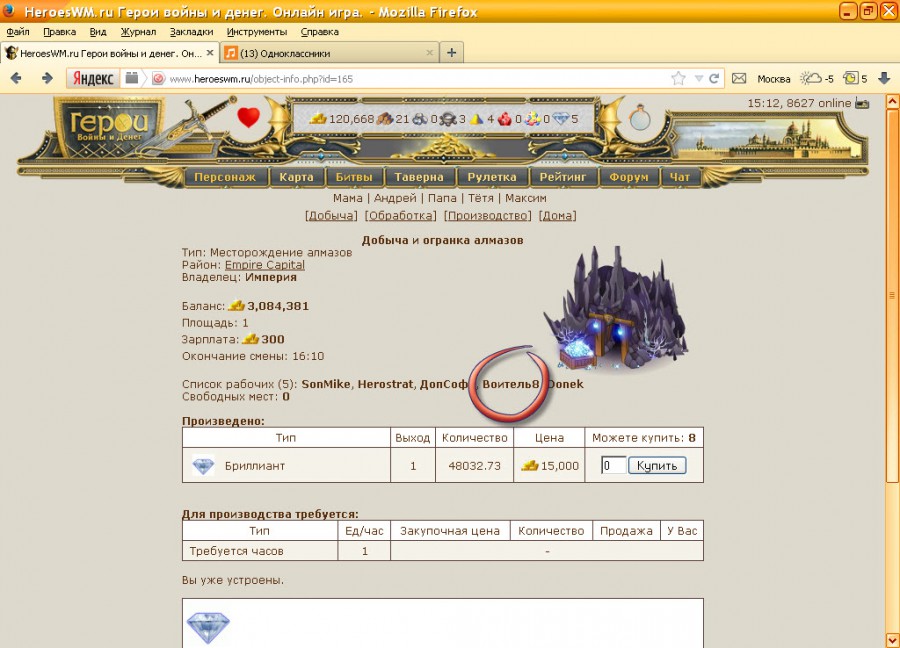
Task: Expand the URL history dropdown arrow
Action: pyautogui.click(x=698, y=78)
